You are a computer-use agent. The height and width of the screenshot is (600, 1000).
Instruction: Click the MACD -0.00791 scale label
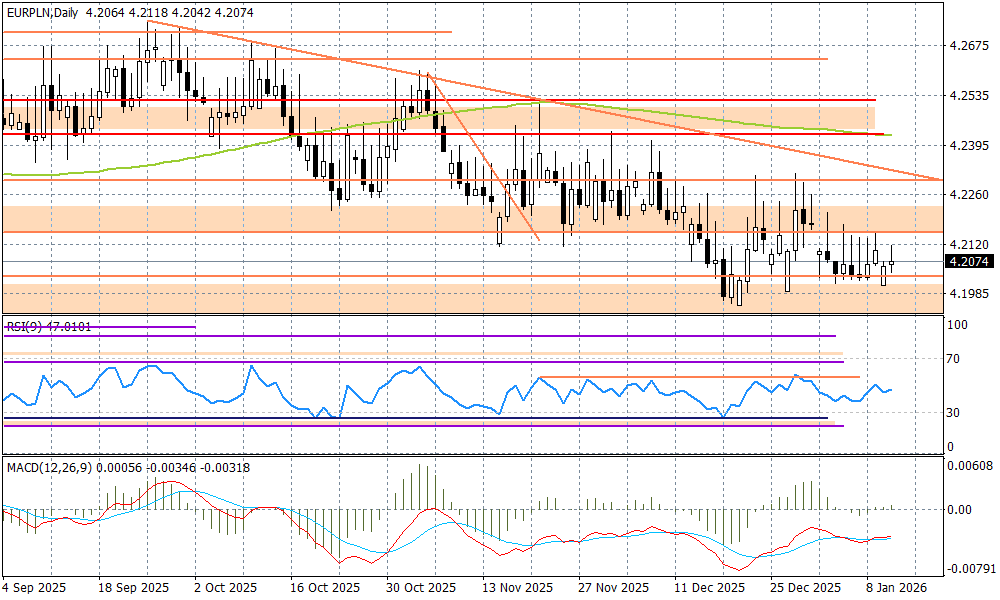click(970, 570)
